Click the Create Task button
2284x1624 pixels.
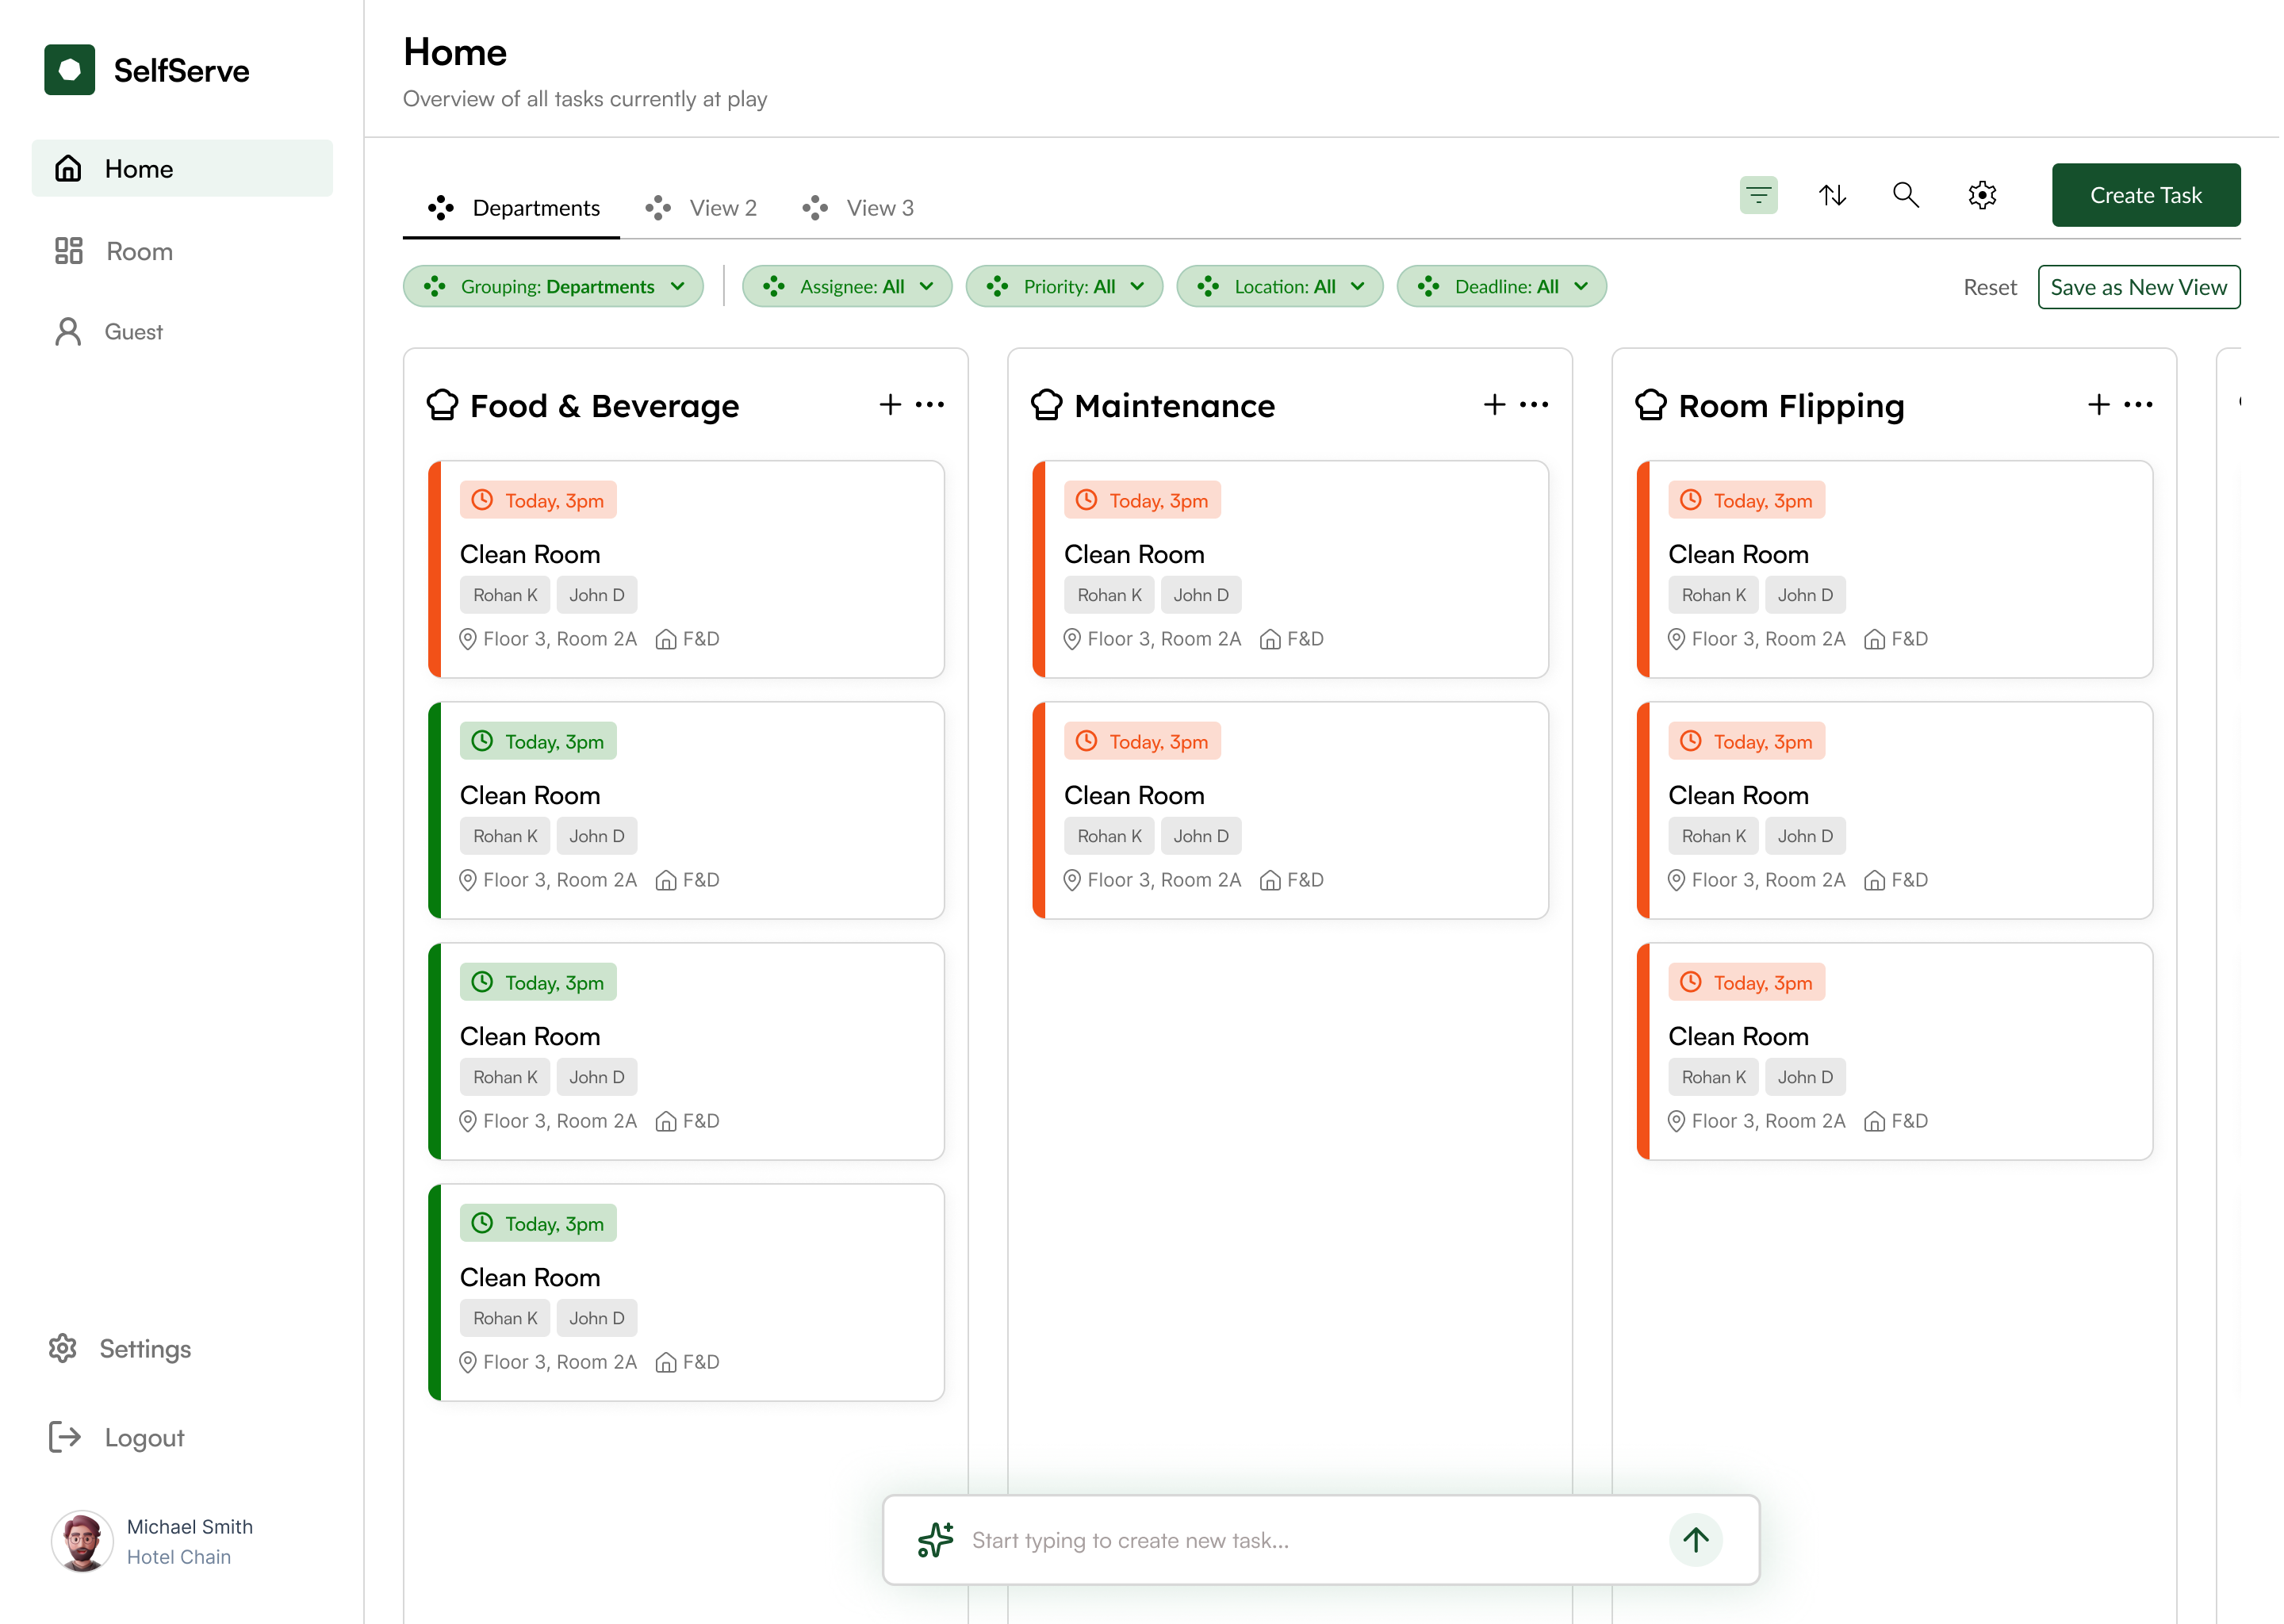[2145, 195]
